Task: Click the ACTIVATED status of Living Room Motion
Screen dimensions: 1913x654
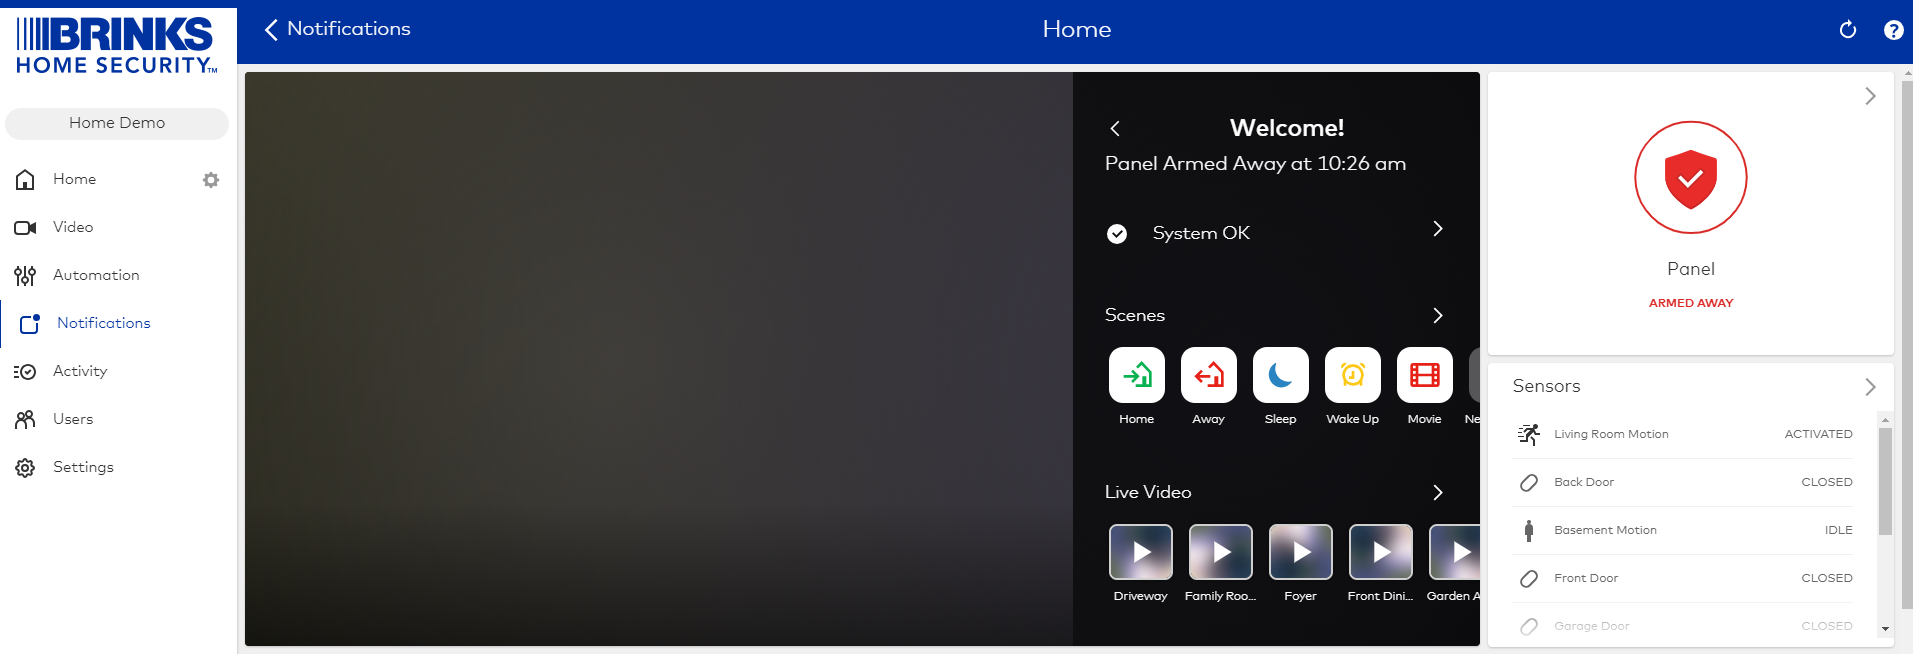Action: click(x=1818, y=435)
